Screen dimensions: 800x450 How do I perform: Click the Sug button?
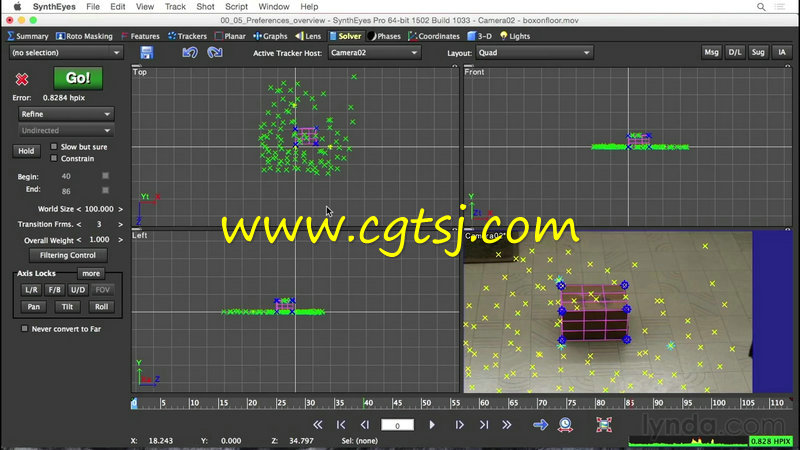click(758, 52)
